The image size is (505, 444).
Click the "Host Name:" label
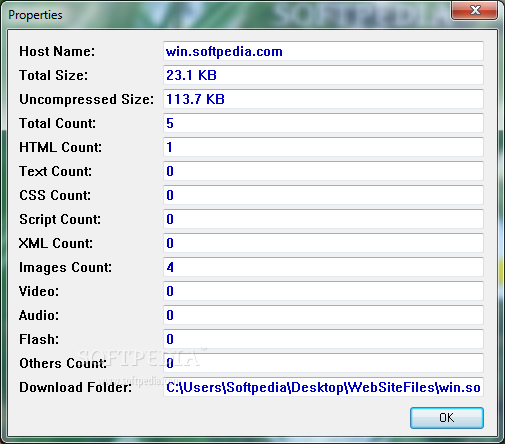tap(57, 51)
